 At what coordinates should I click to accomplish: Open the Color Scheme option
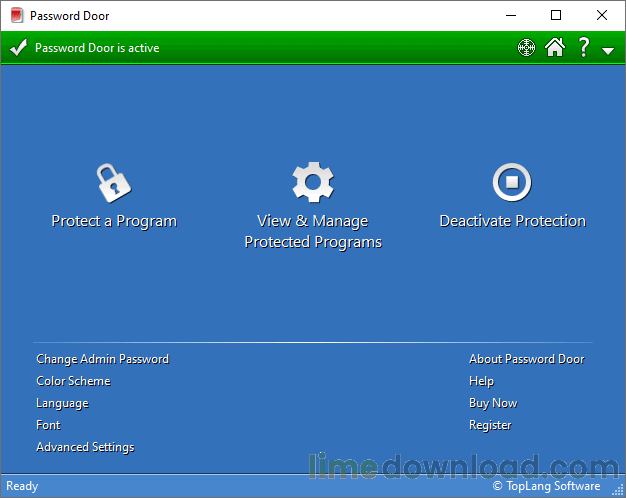pos(73,381)
